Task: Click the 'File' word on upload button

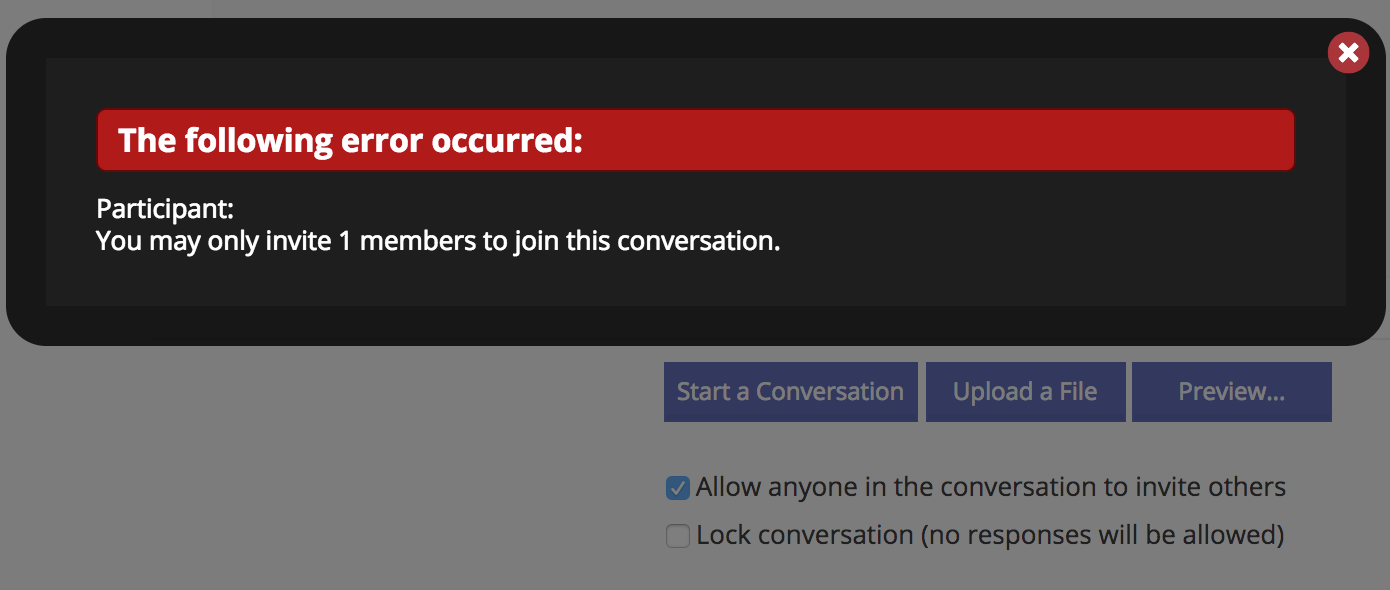Action: (x=1078, y=392)
